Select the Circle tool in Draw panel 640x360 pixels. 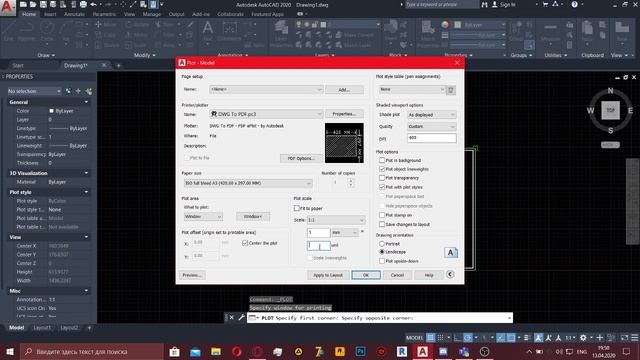(47, 31)
